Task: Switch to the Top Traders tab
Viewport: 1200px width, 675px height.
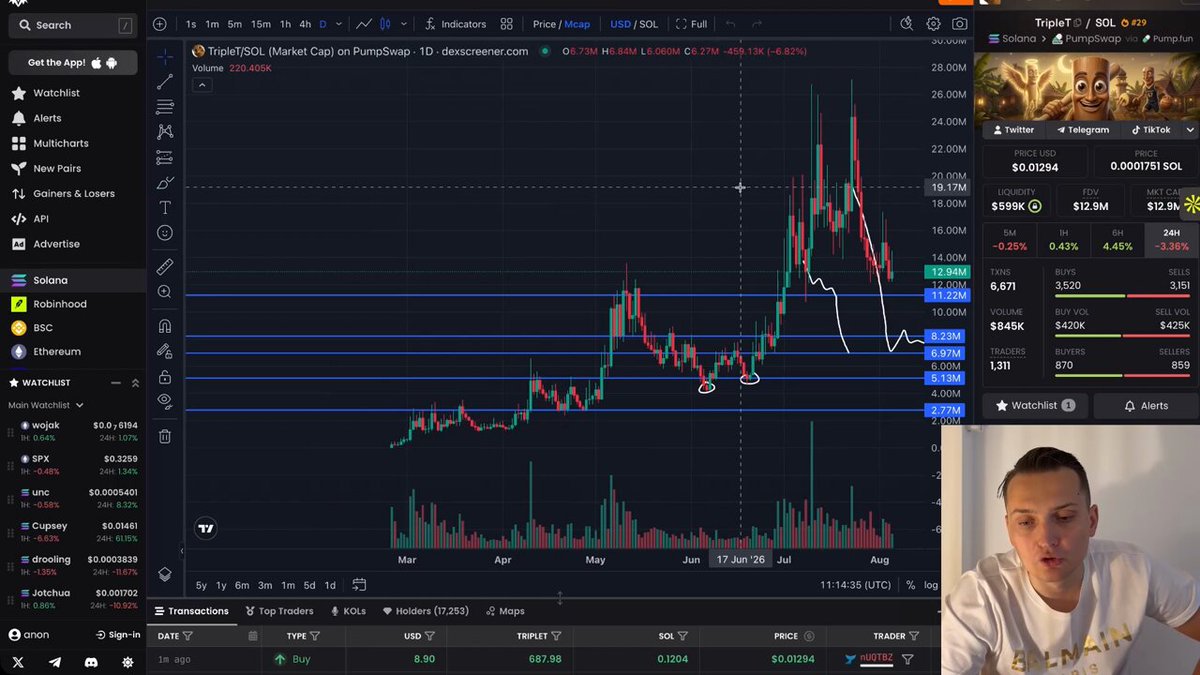Action: (x=278, y=611)
